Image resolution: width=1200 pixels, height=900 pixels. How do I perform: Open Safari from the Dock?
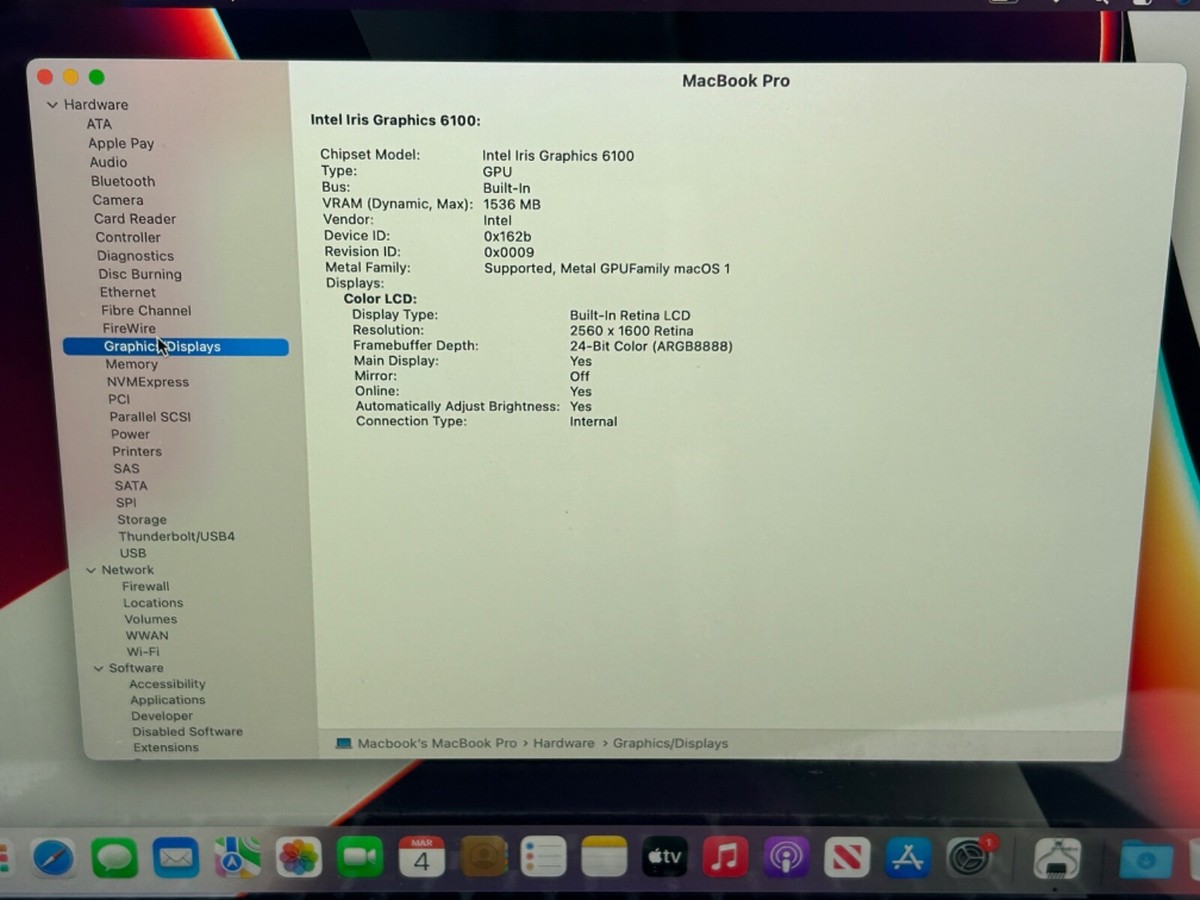[53, 858]
